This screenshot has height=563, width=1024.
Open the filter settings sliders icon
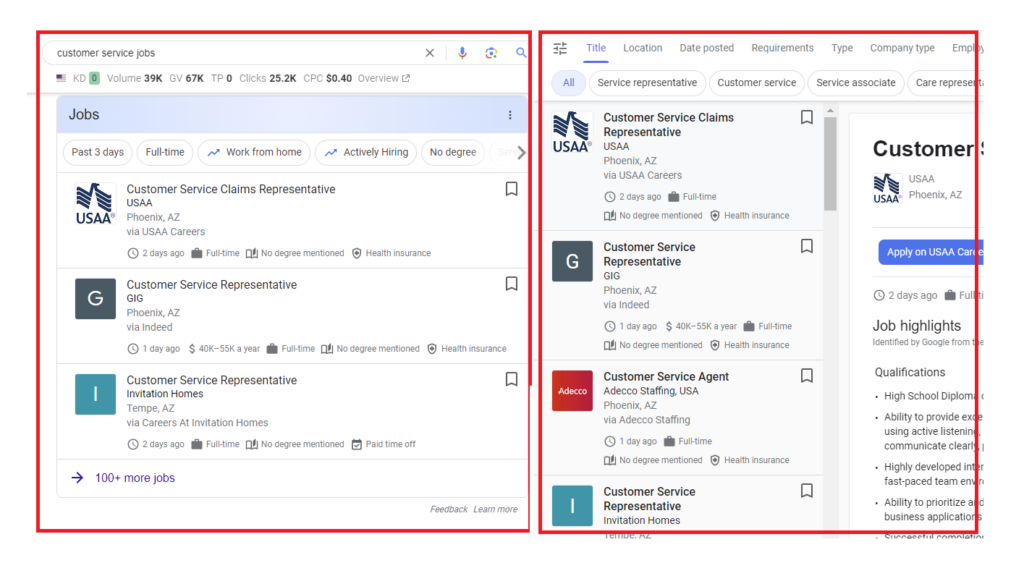[x=560, y=48]
